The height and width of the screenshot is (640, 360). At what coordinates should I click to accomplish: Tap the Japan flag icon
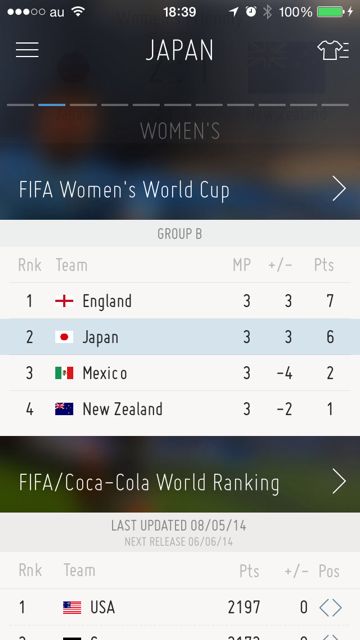tap(64, 337)
